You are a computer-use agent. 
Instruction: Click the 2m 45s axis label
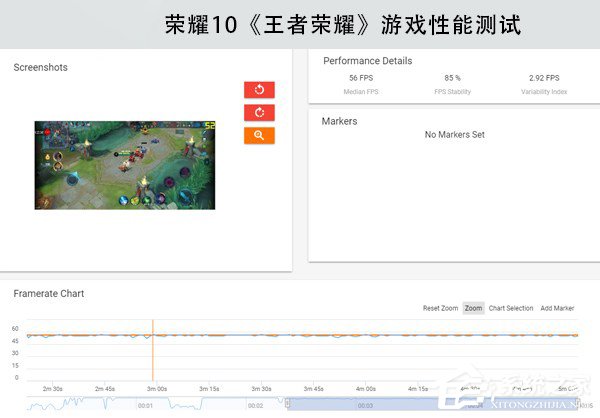pos(104,389)
